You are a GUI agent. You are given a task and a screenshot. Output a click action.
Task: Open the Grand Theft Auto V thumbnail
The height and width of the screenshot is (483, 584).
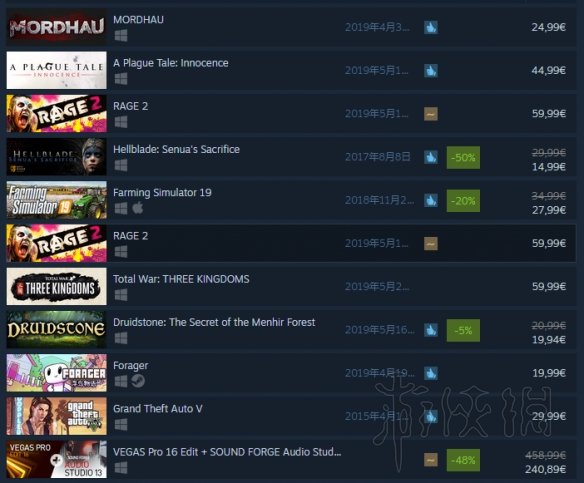(57, 416)
